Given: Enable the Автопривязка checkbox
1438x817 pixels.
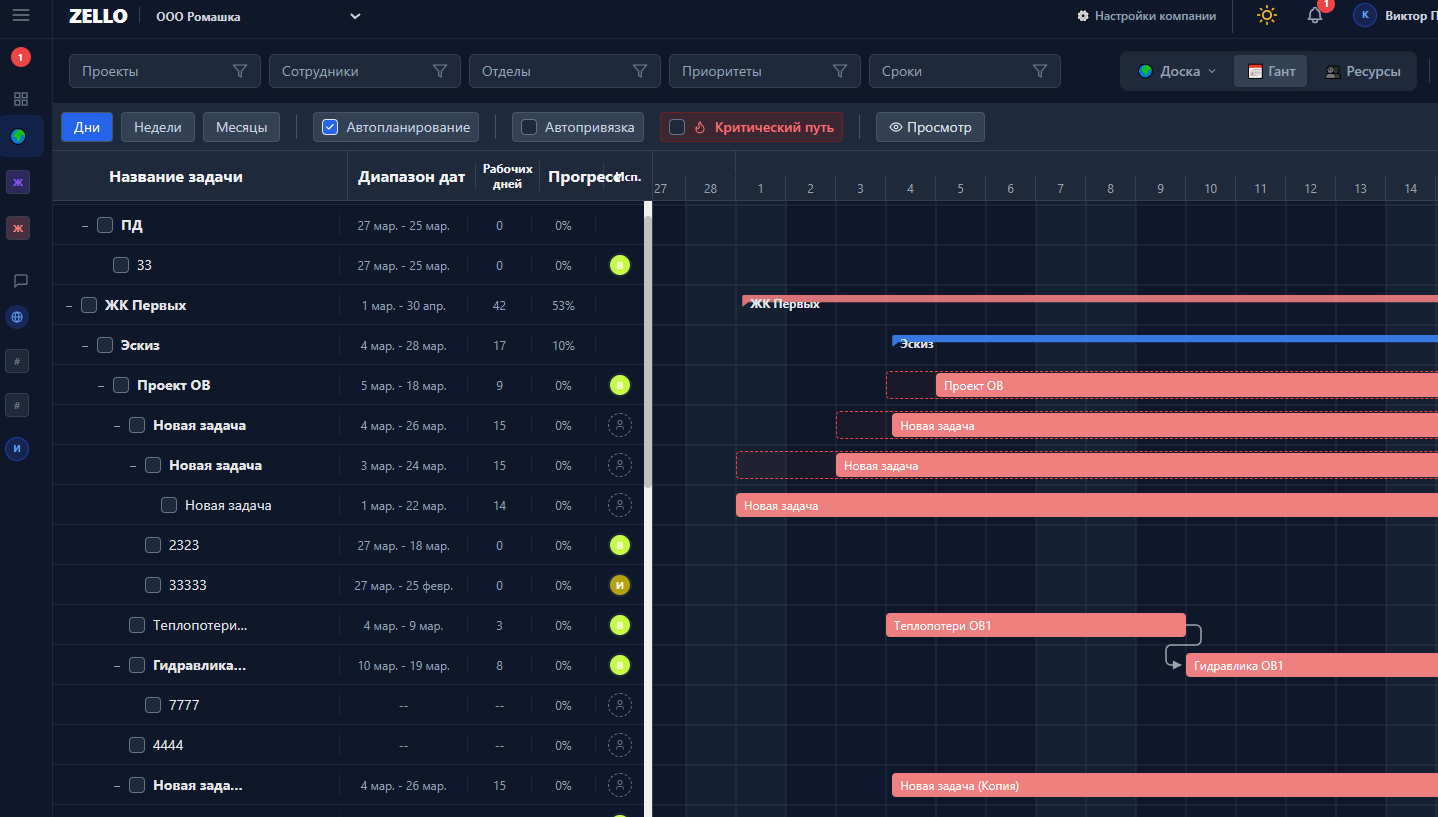Looking at the screenshot, I should [x=529, y=127].
